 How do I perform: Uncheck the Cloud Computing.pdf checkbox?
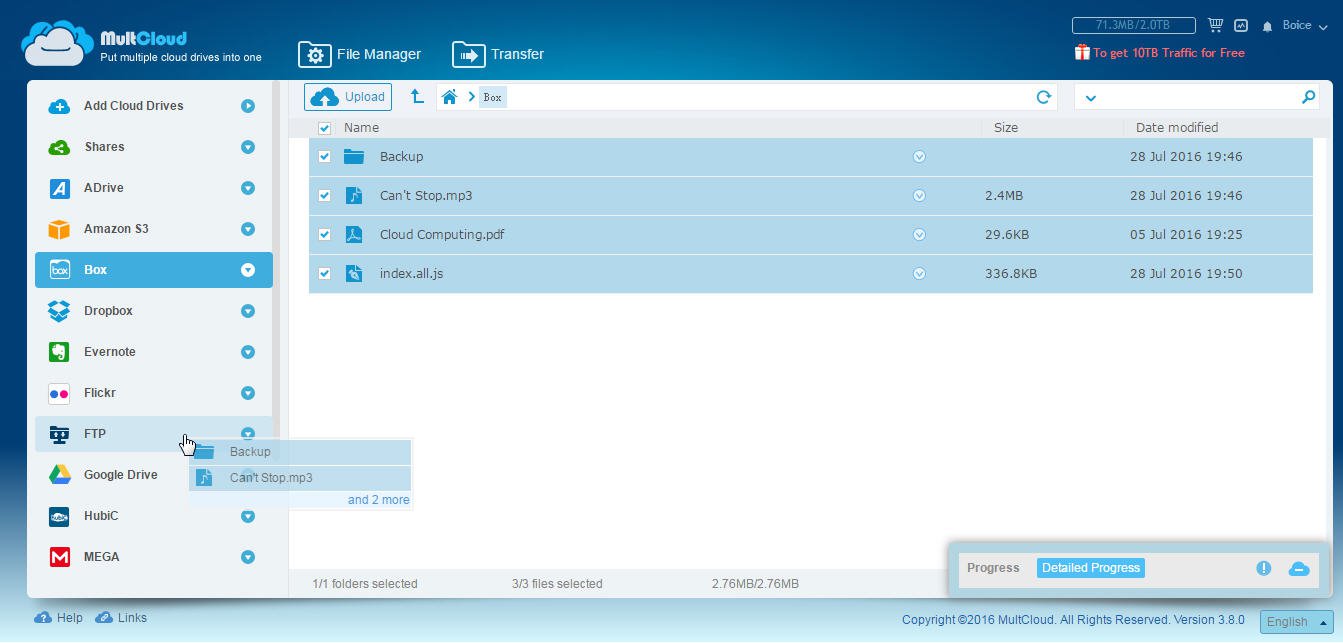click(324, 235)
